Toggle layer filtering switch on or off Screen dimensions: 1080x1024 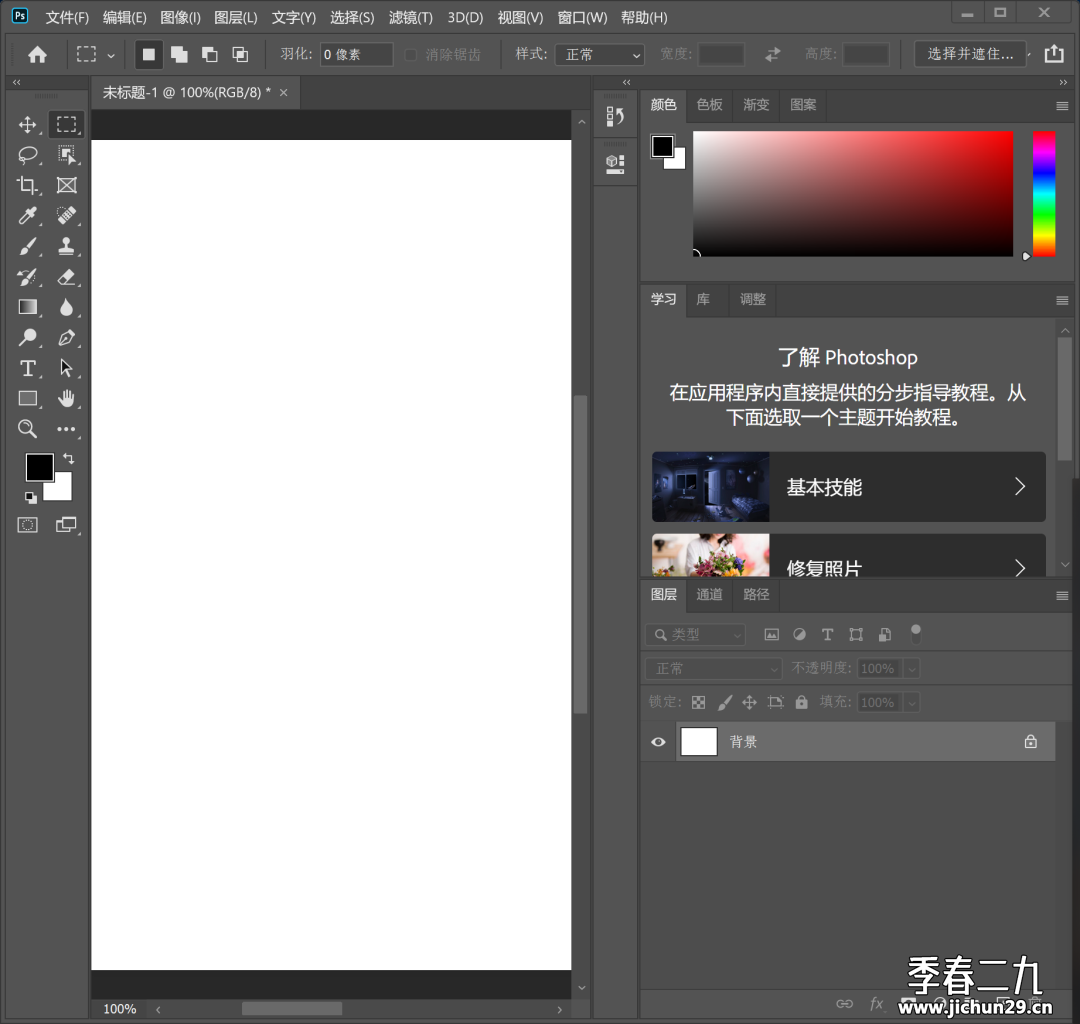915,634
